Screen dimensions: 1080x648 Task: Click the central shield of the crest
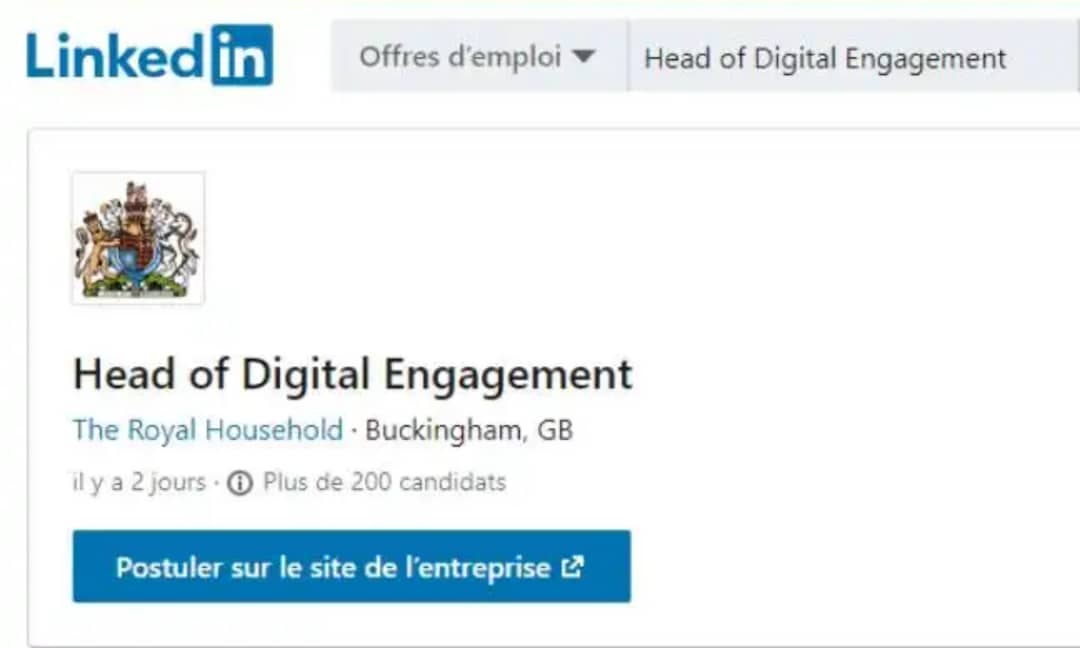click(136, 248)
